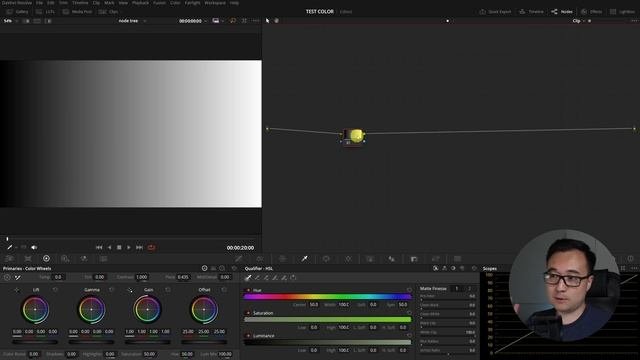Toggle the Nodes panel button
Screen dimensions: 640x360
562,12
